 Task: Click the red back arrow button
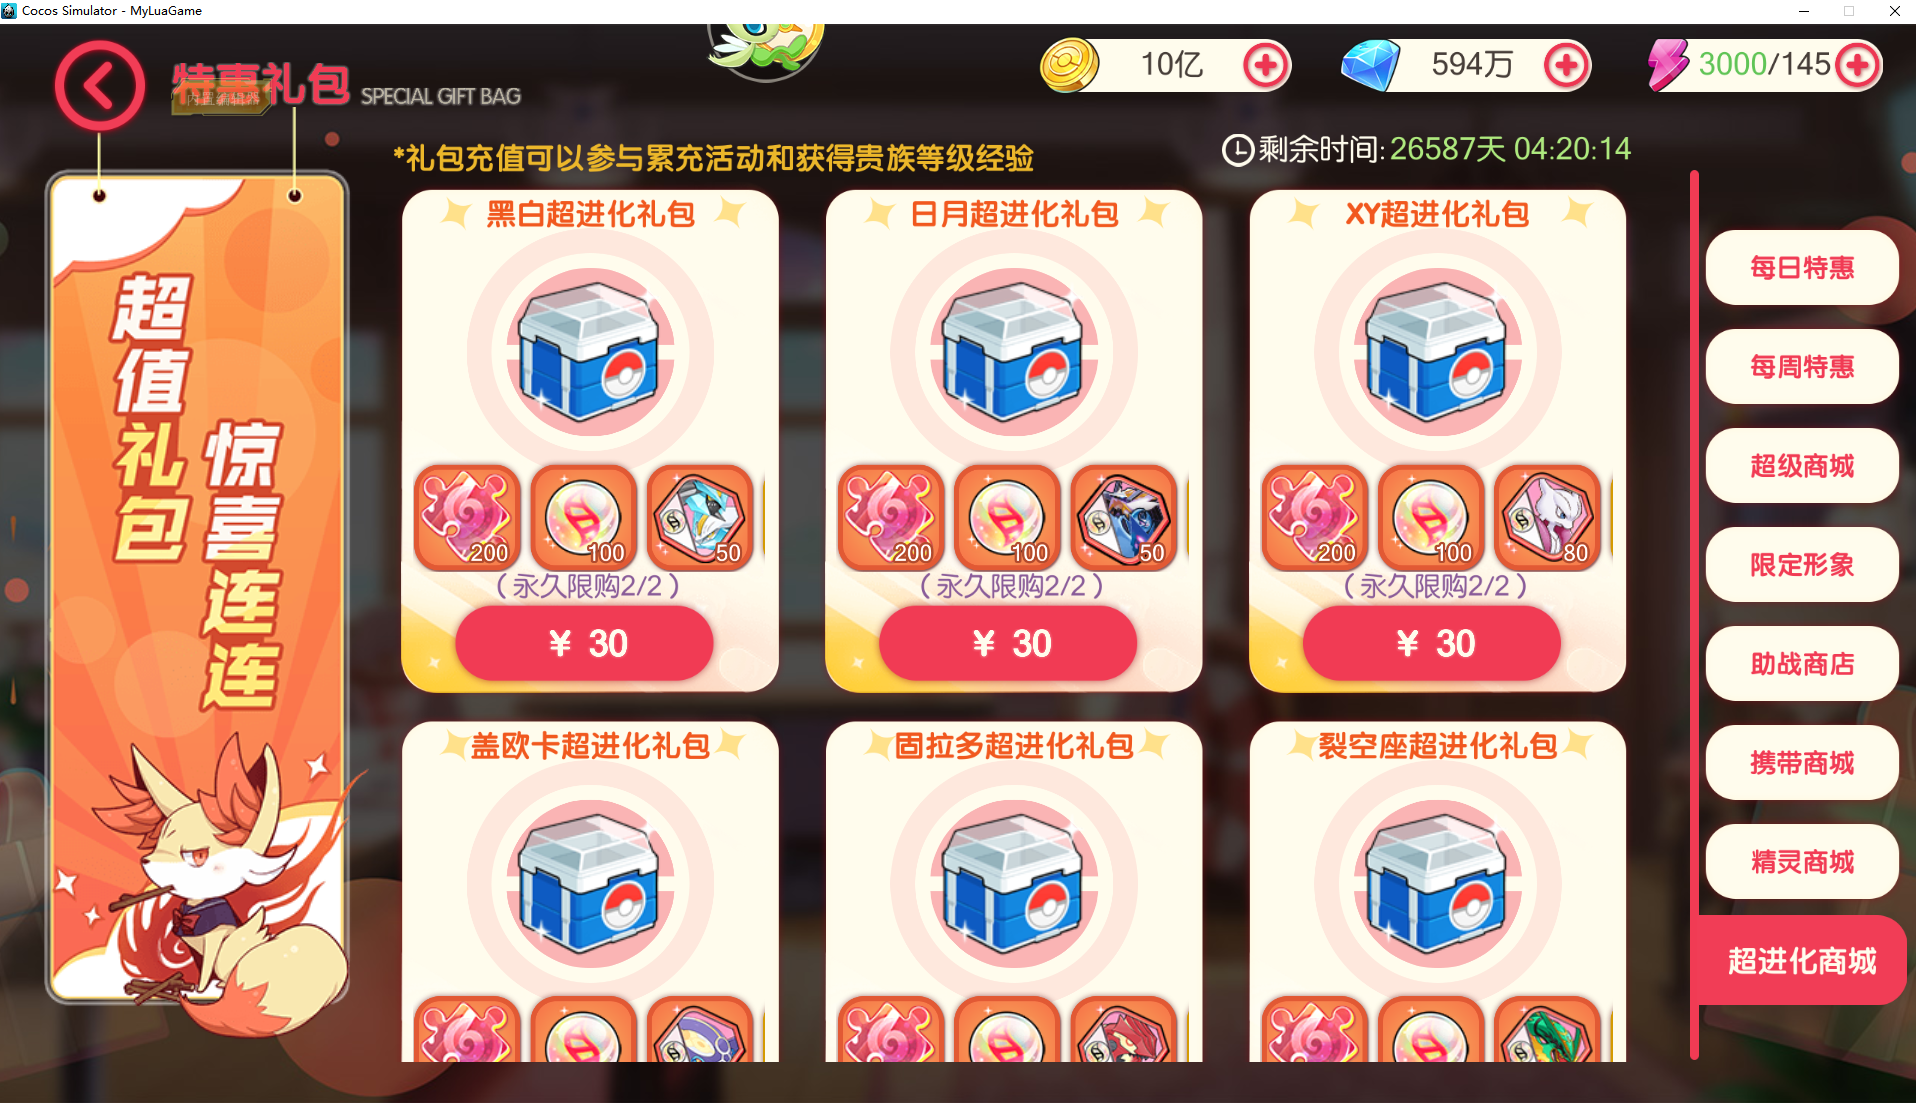click(x=99, y=86)
